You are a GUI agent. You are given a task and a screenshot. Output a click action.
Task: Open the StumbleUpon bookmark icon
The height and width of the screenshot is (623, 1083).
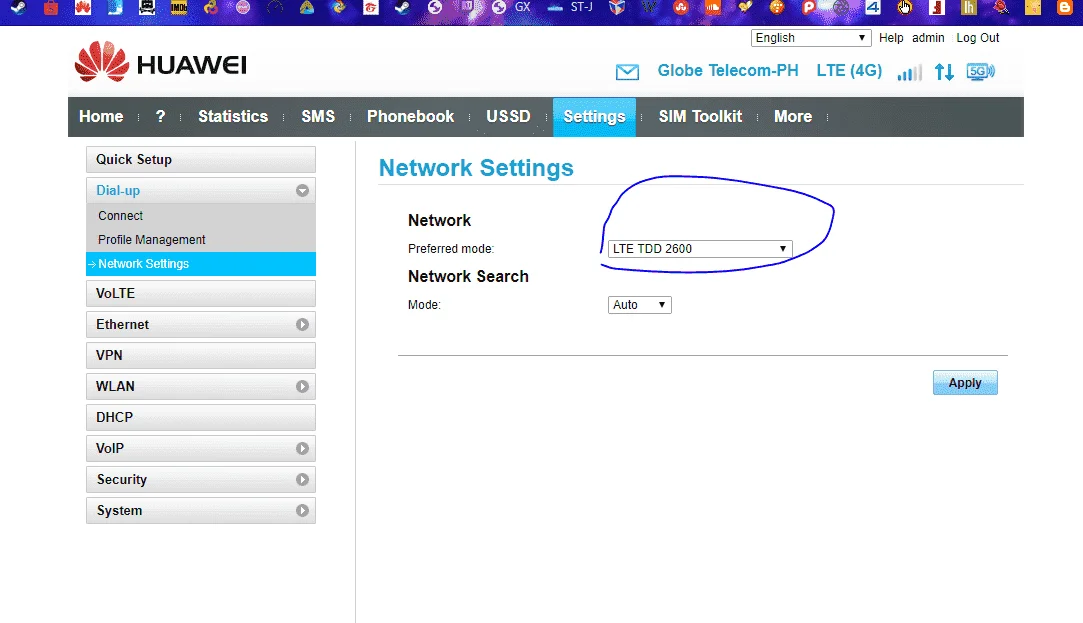(681, 8)
